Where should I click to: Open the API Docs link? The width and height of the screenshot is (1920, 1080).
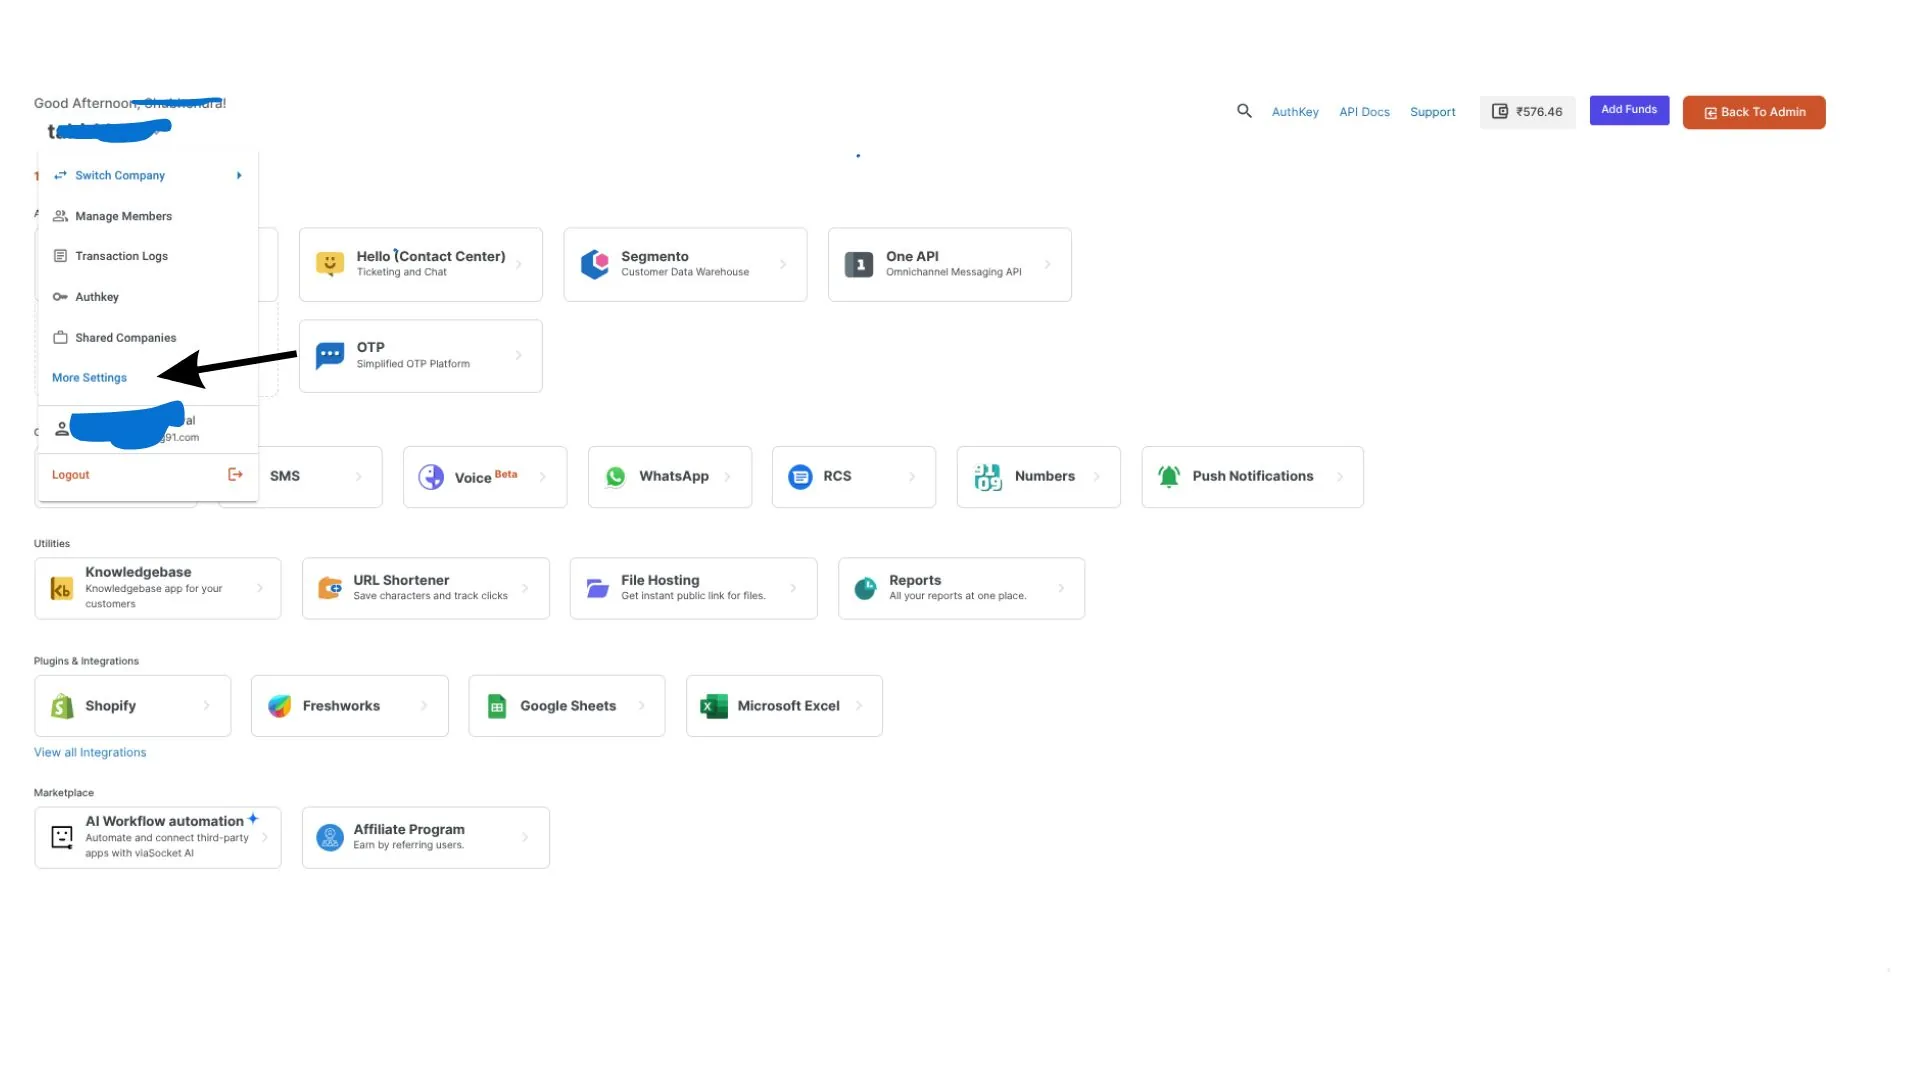click(1364, 112)
